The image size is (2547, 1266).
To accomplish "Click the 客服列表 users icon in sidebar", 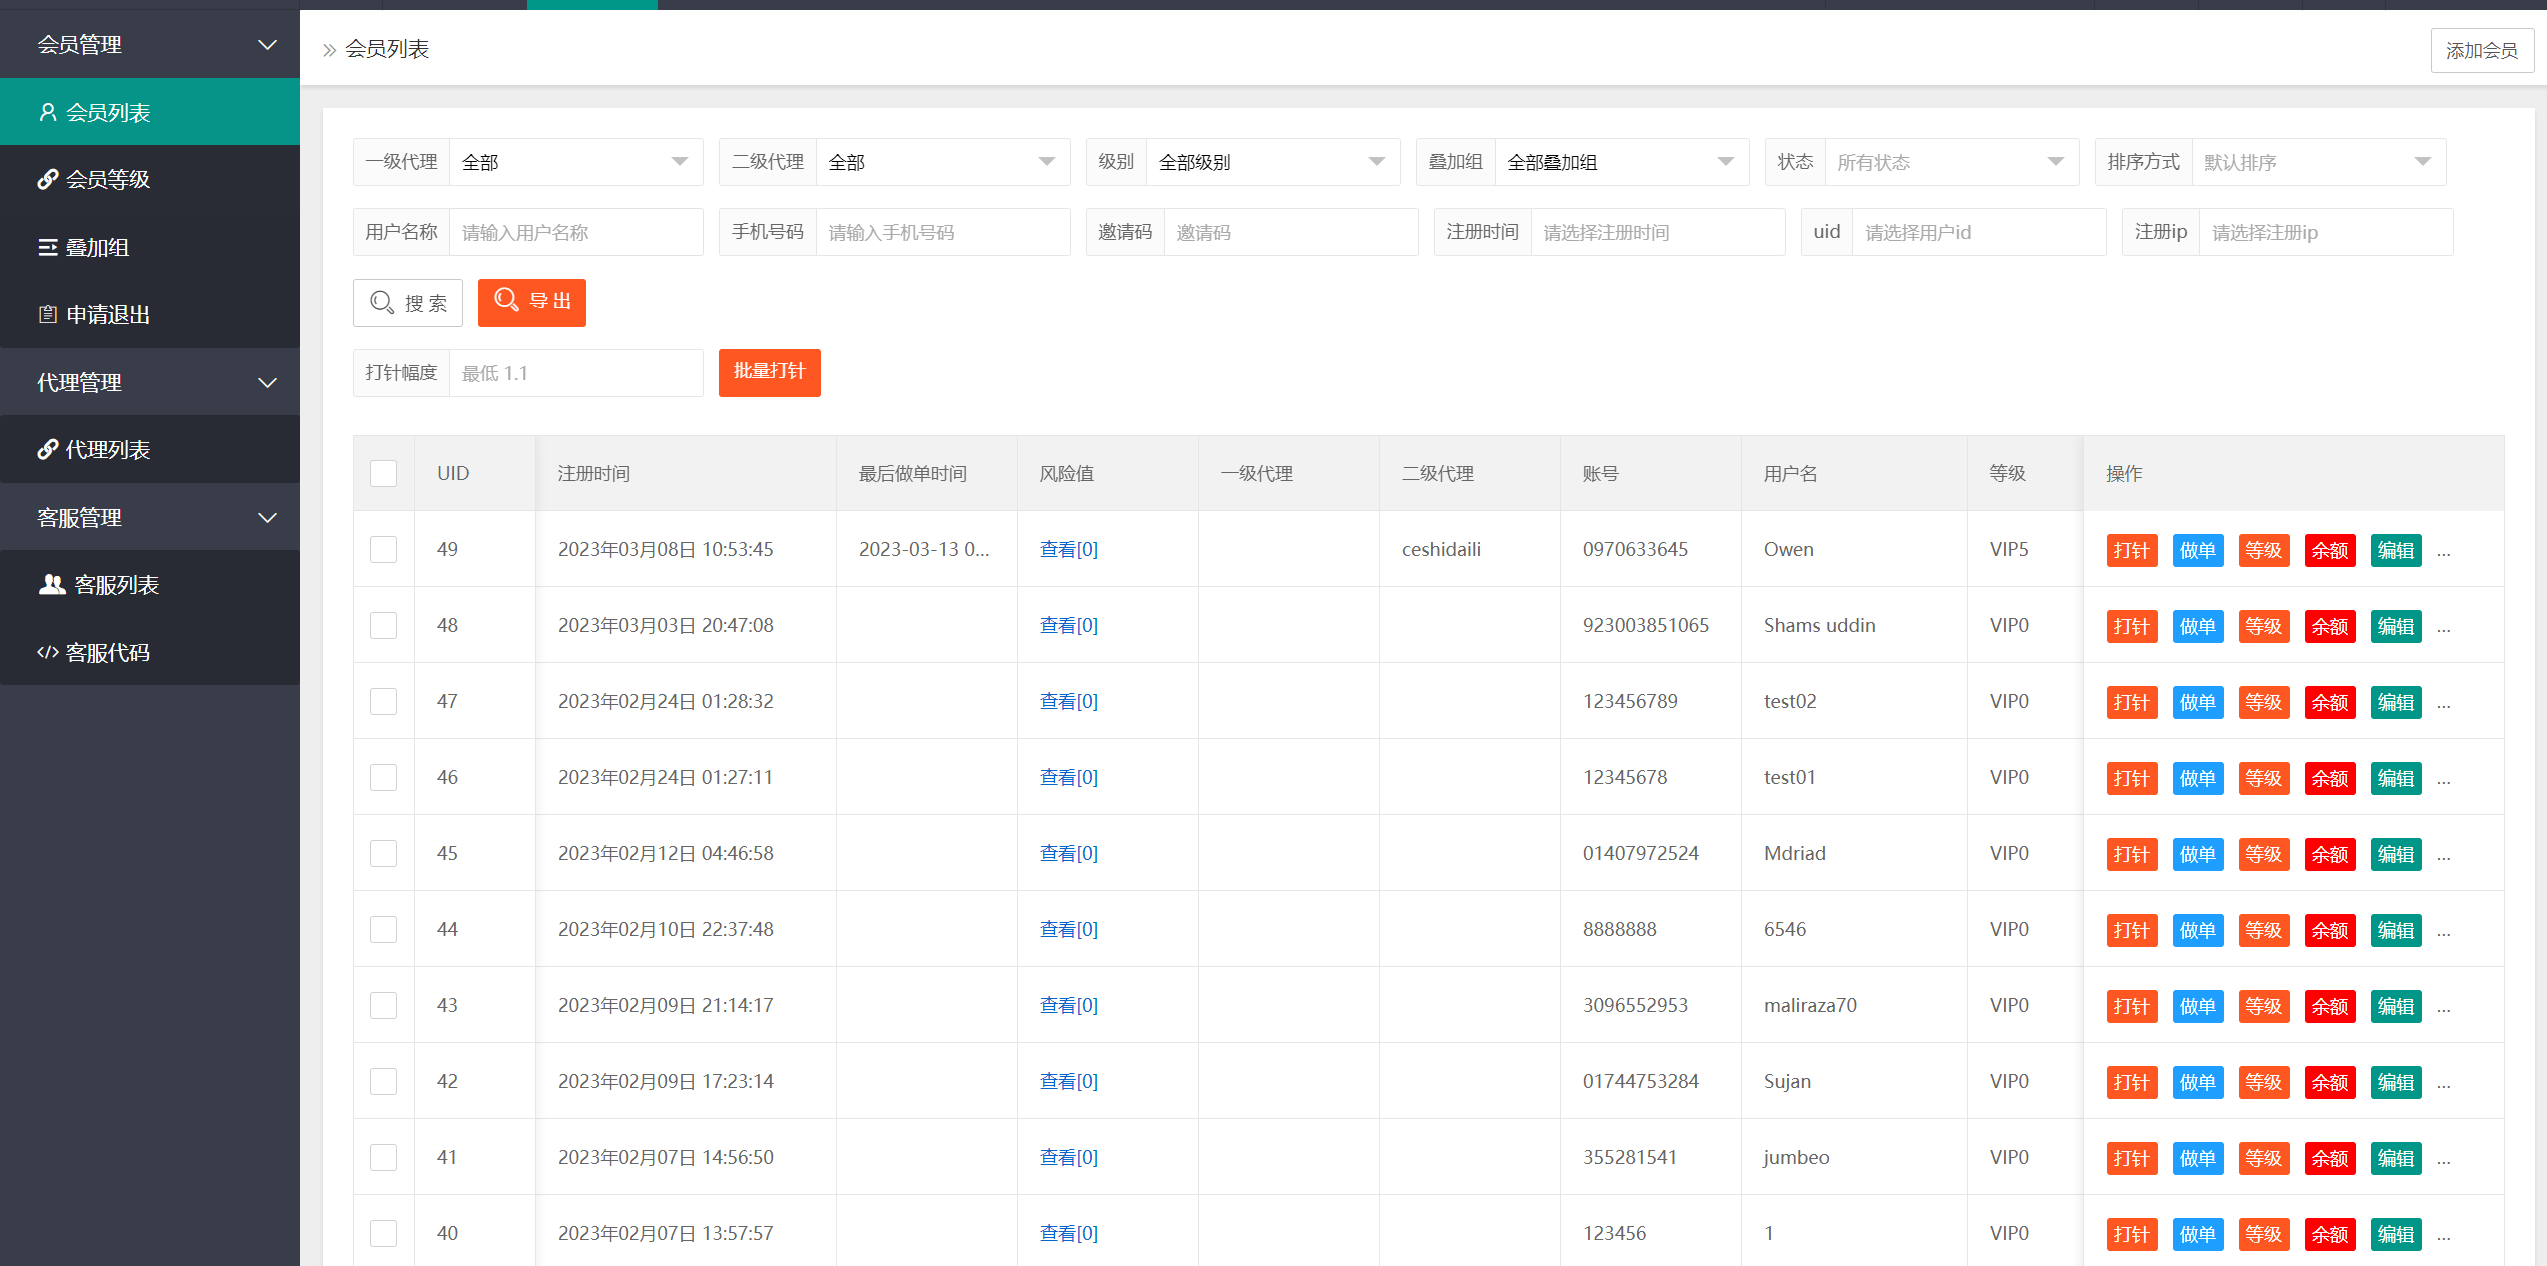I will point(51,584).
